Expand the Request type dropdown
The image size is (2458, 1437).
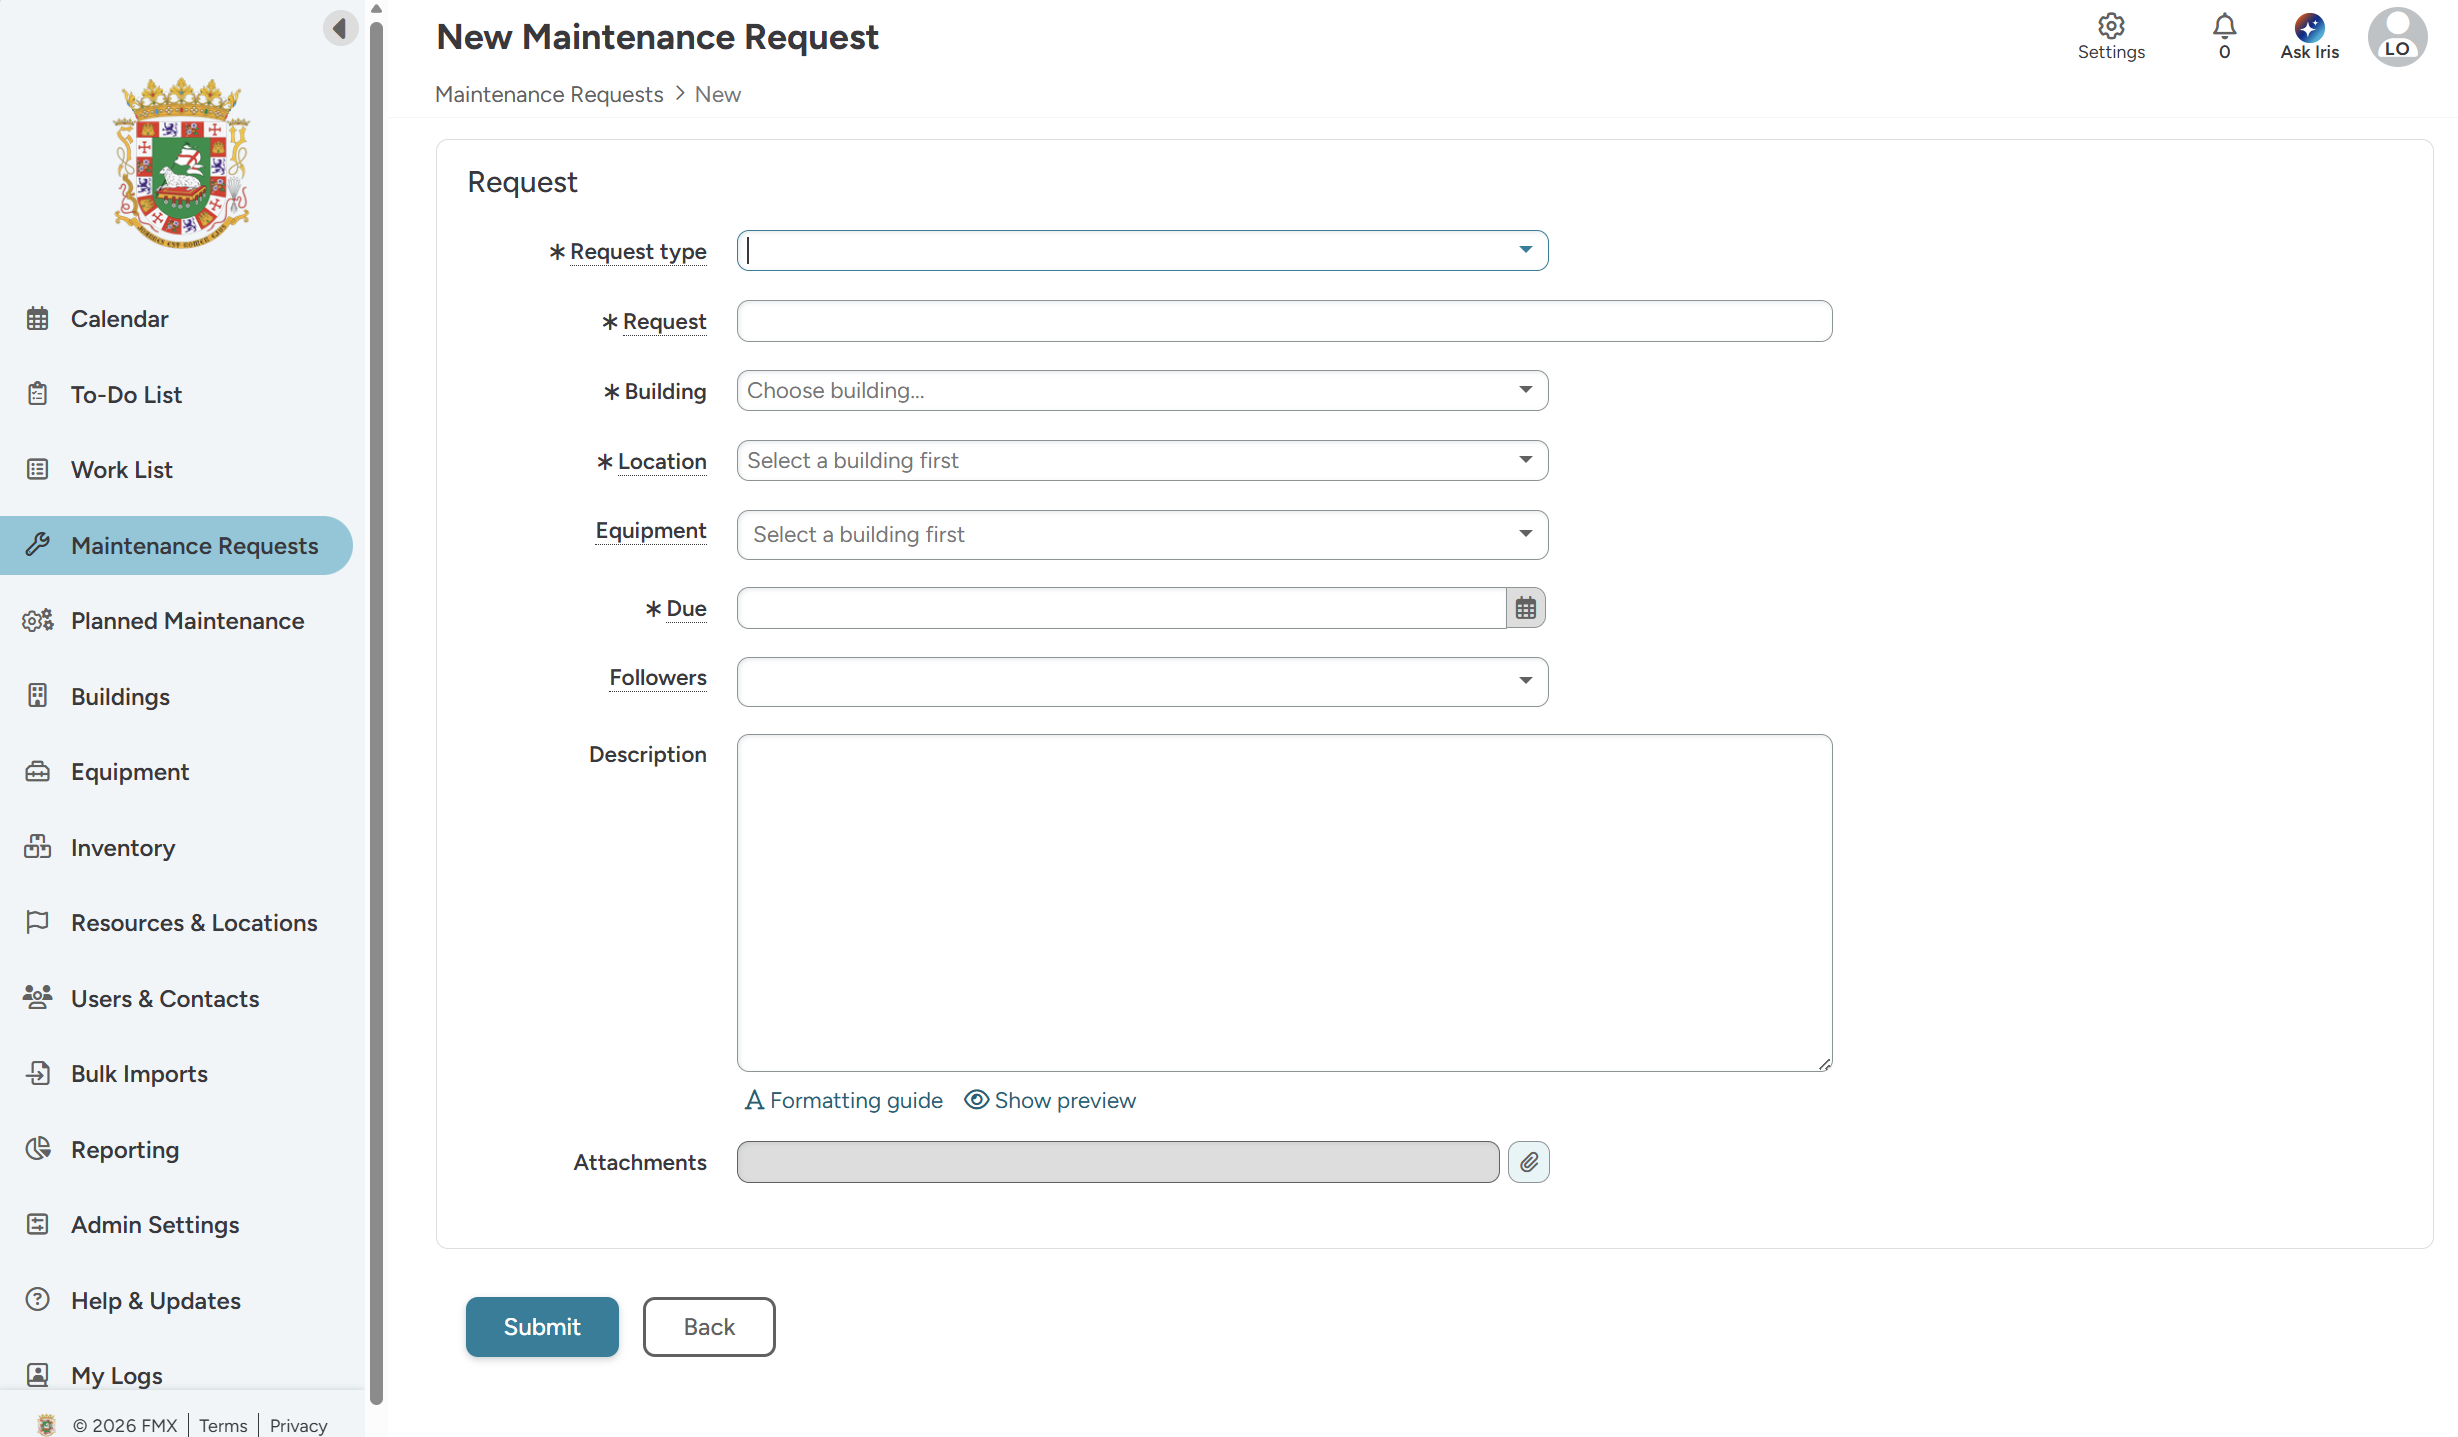(1525, 250)
